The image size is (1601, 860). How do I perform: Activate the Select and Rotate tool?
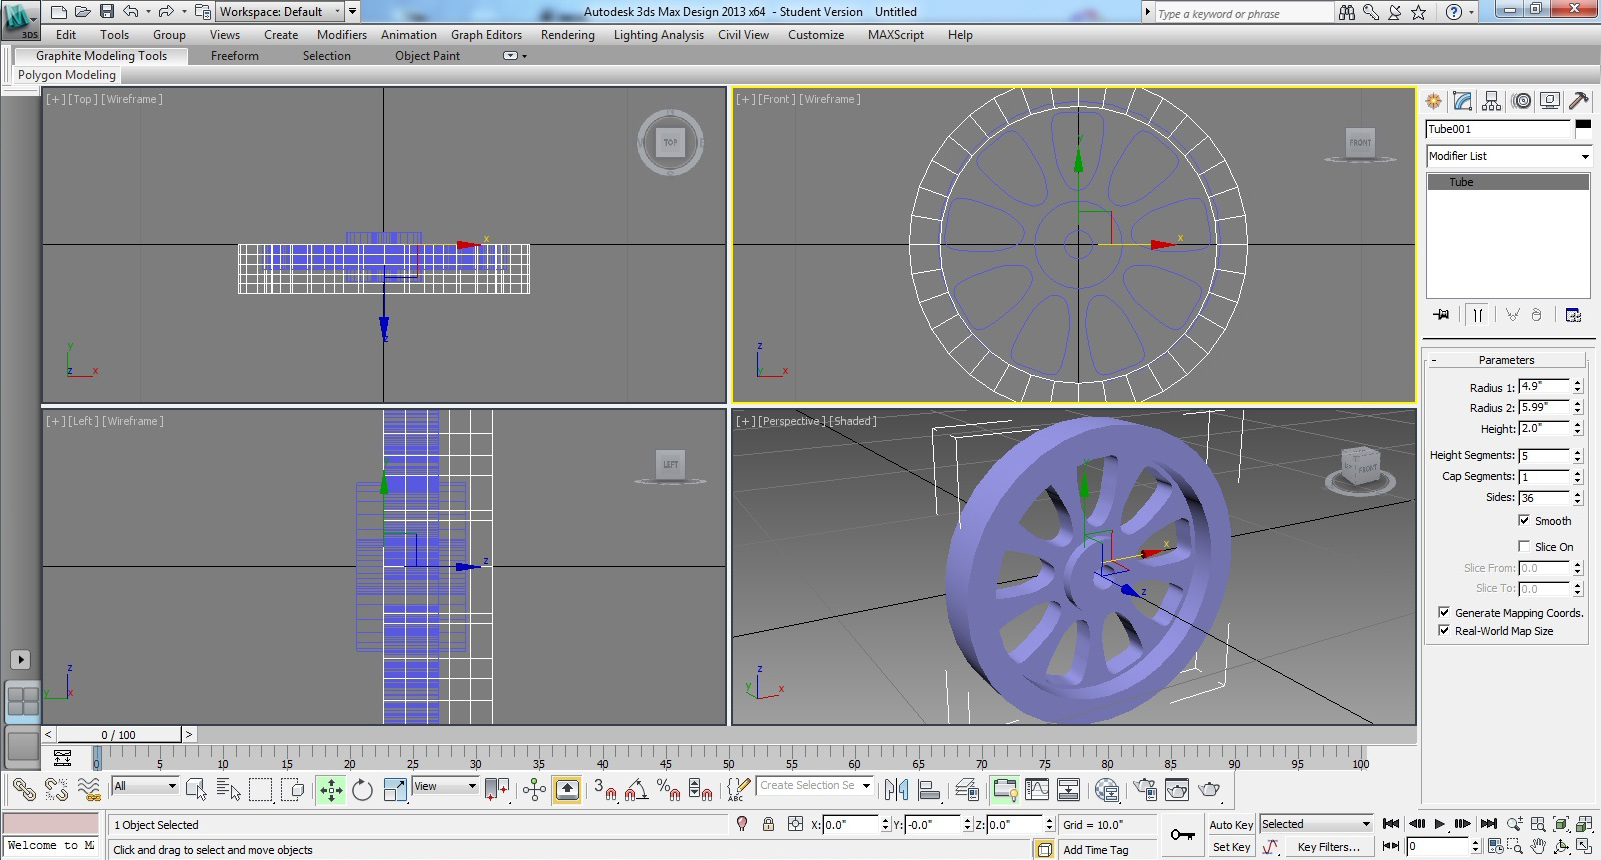pyautogui.click(x=362, y=790)
